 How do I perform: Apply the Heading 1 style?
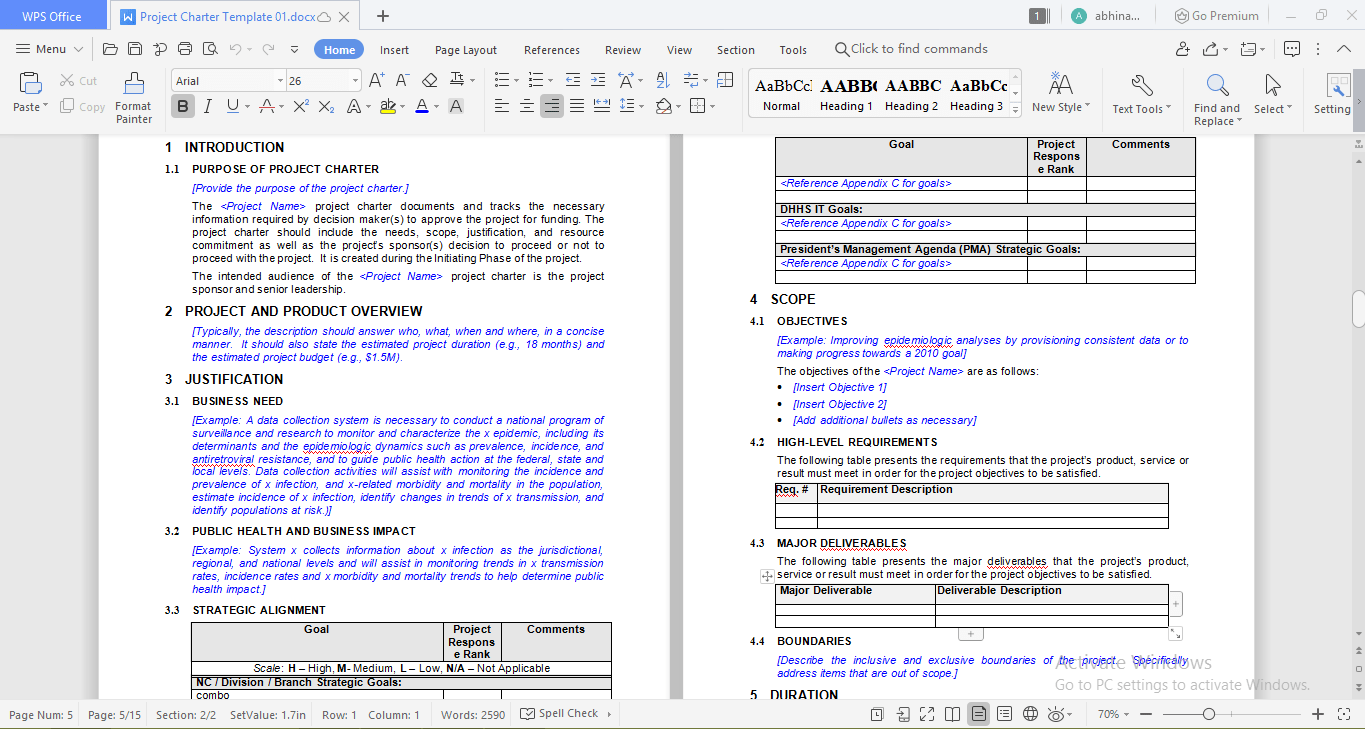point(846,94)
